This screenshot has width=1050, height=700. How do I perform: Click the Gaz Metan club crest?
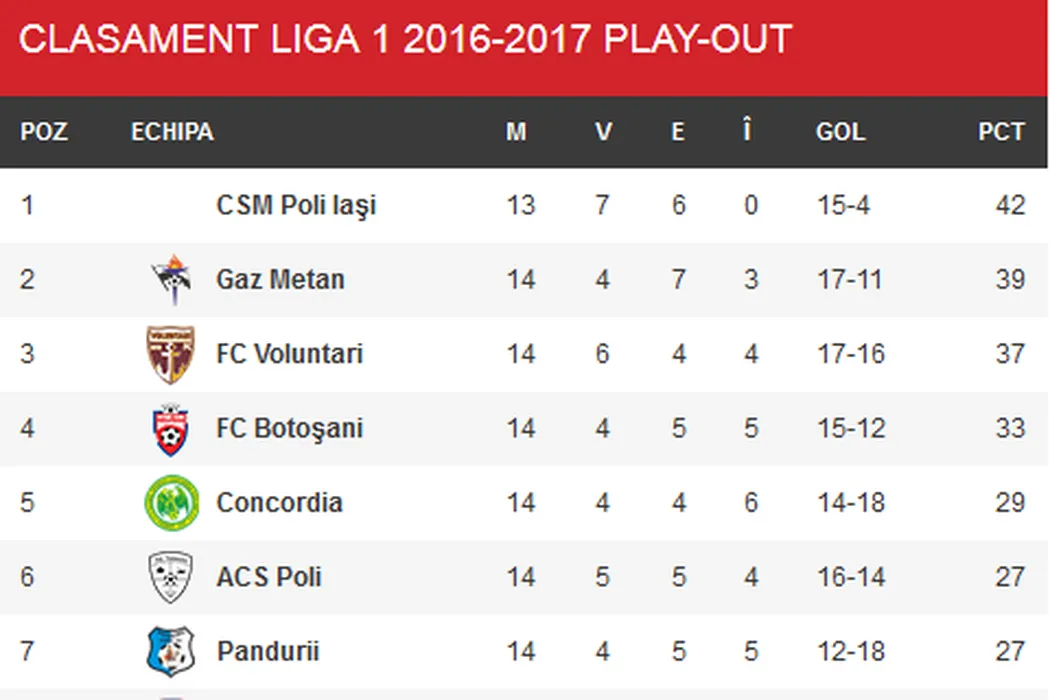pyautogui.click(x=170, y=279)
